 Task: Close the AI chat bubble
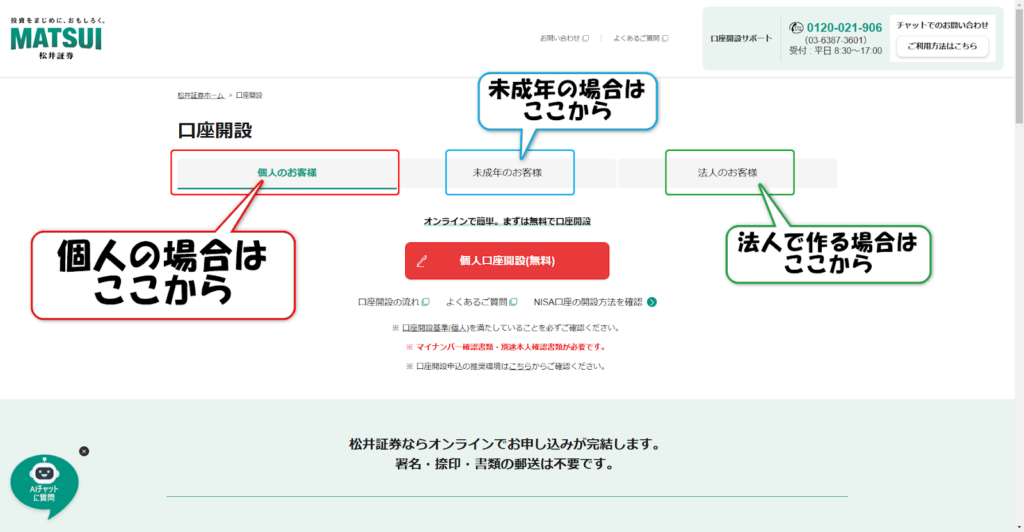(84, 451)
